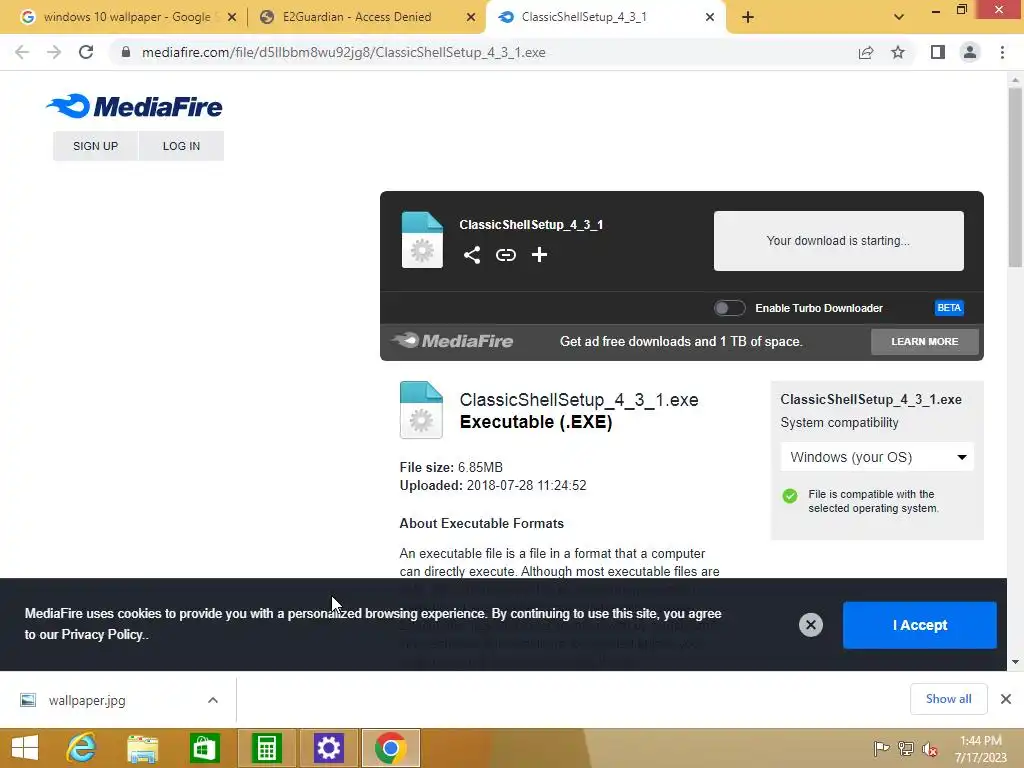
Task: Click the browser back arrow
Action: (22, 52)
